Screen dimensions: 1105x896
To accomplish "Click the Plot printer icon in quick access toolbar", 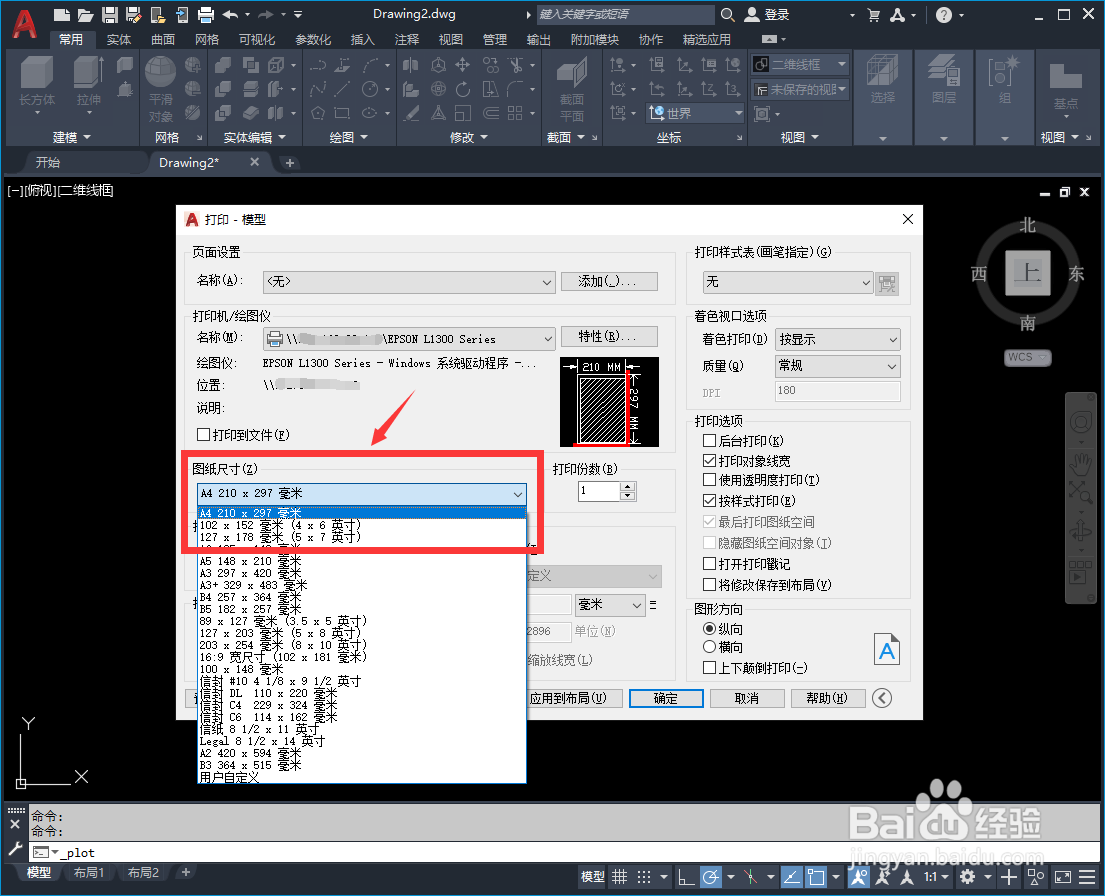I will (x=206, y=14).
